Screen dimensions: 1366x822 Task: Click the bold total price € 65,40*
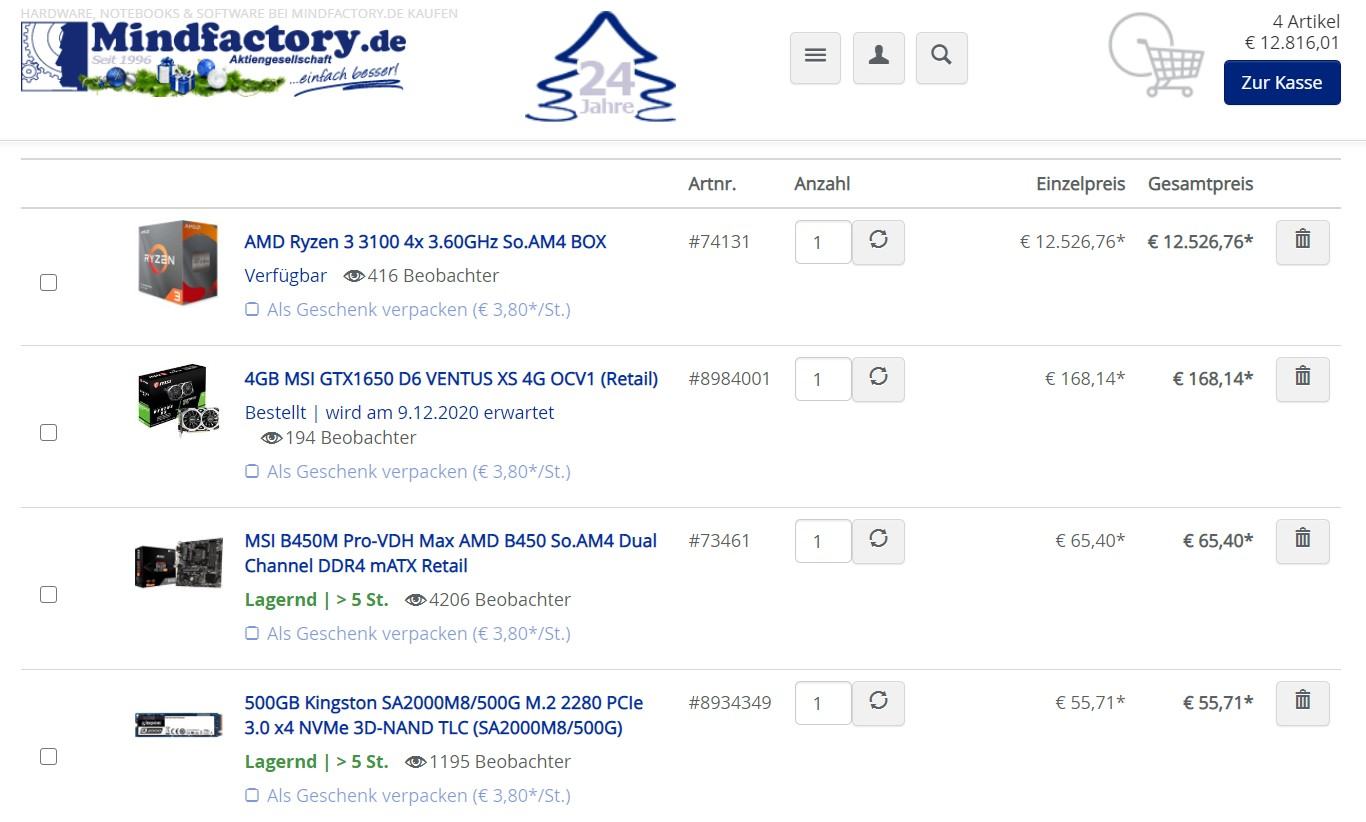1218,541
